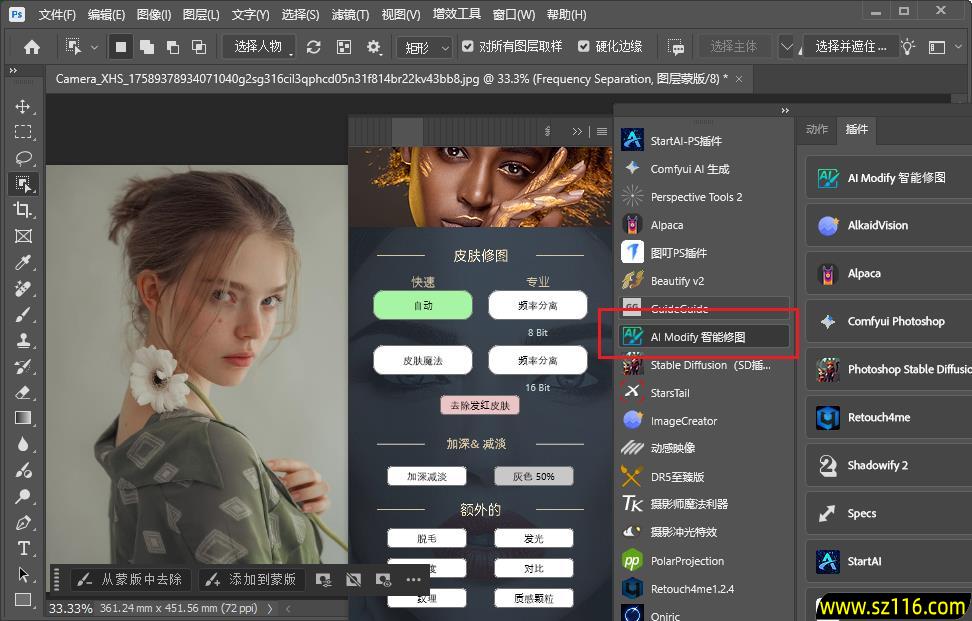Select the Crop tool
Viewport: 972px width, 621px height.
pyautogui.click(x=23, y=210)
